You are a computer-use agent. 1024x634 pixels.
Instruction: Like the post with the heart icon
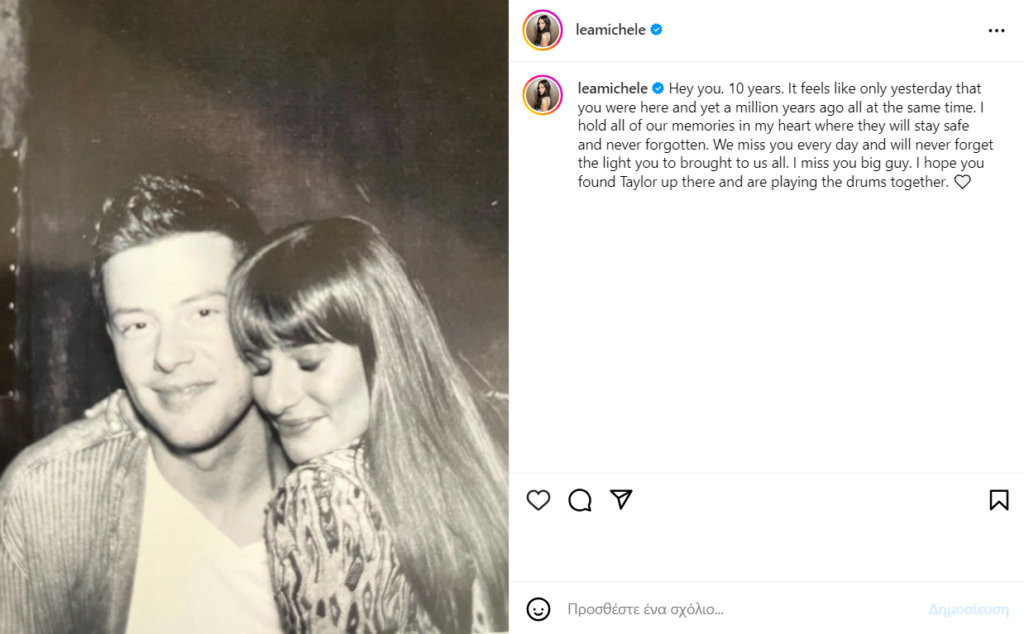pos(538,500)
